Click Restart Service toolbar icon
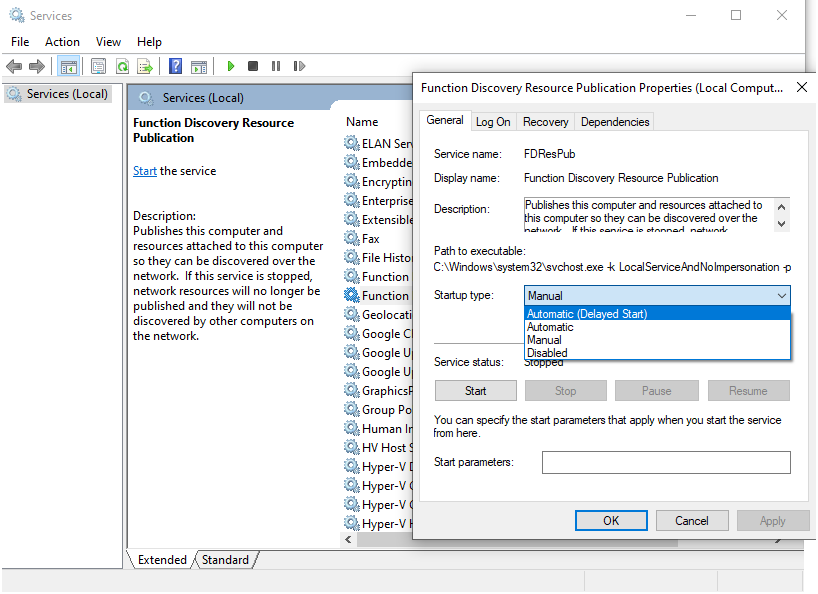Image resolution: width=818 pixels, height=594 pixels. point(299,66)
